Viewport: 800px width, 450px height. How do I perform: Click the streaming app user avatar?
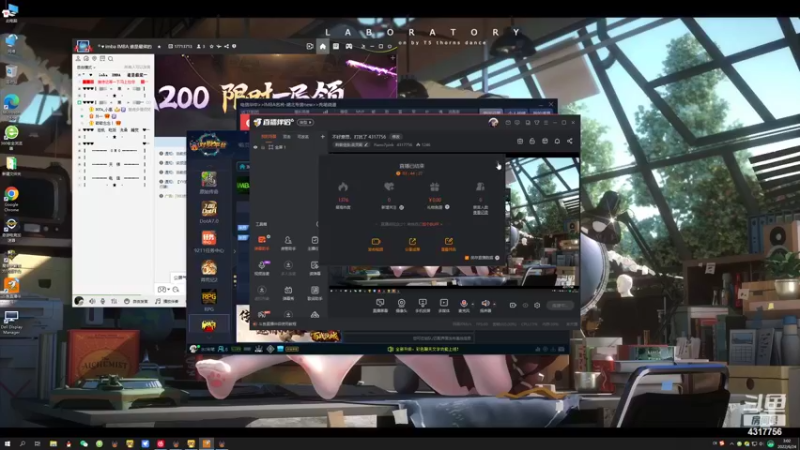(493, 122)
